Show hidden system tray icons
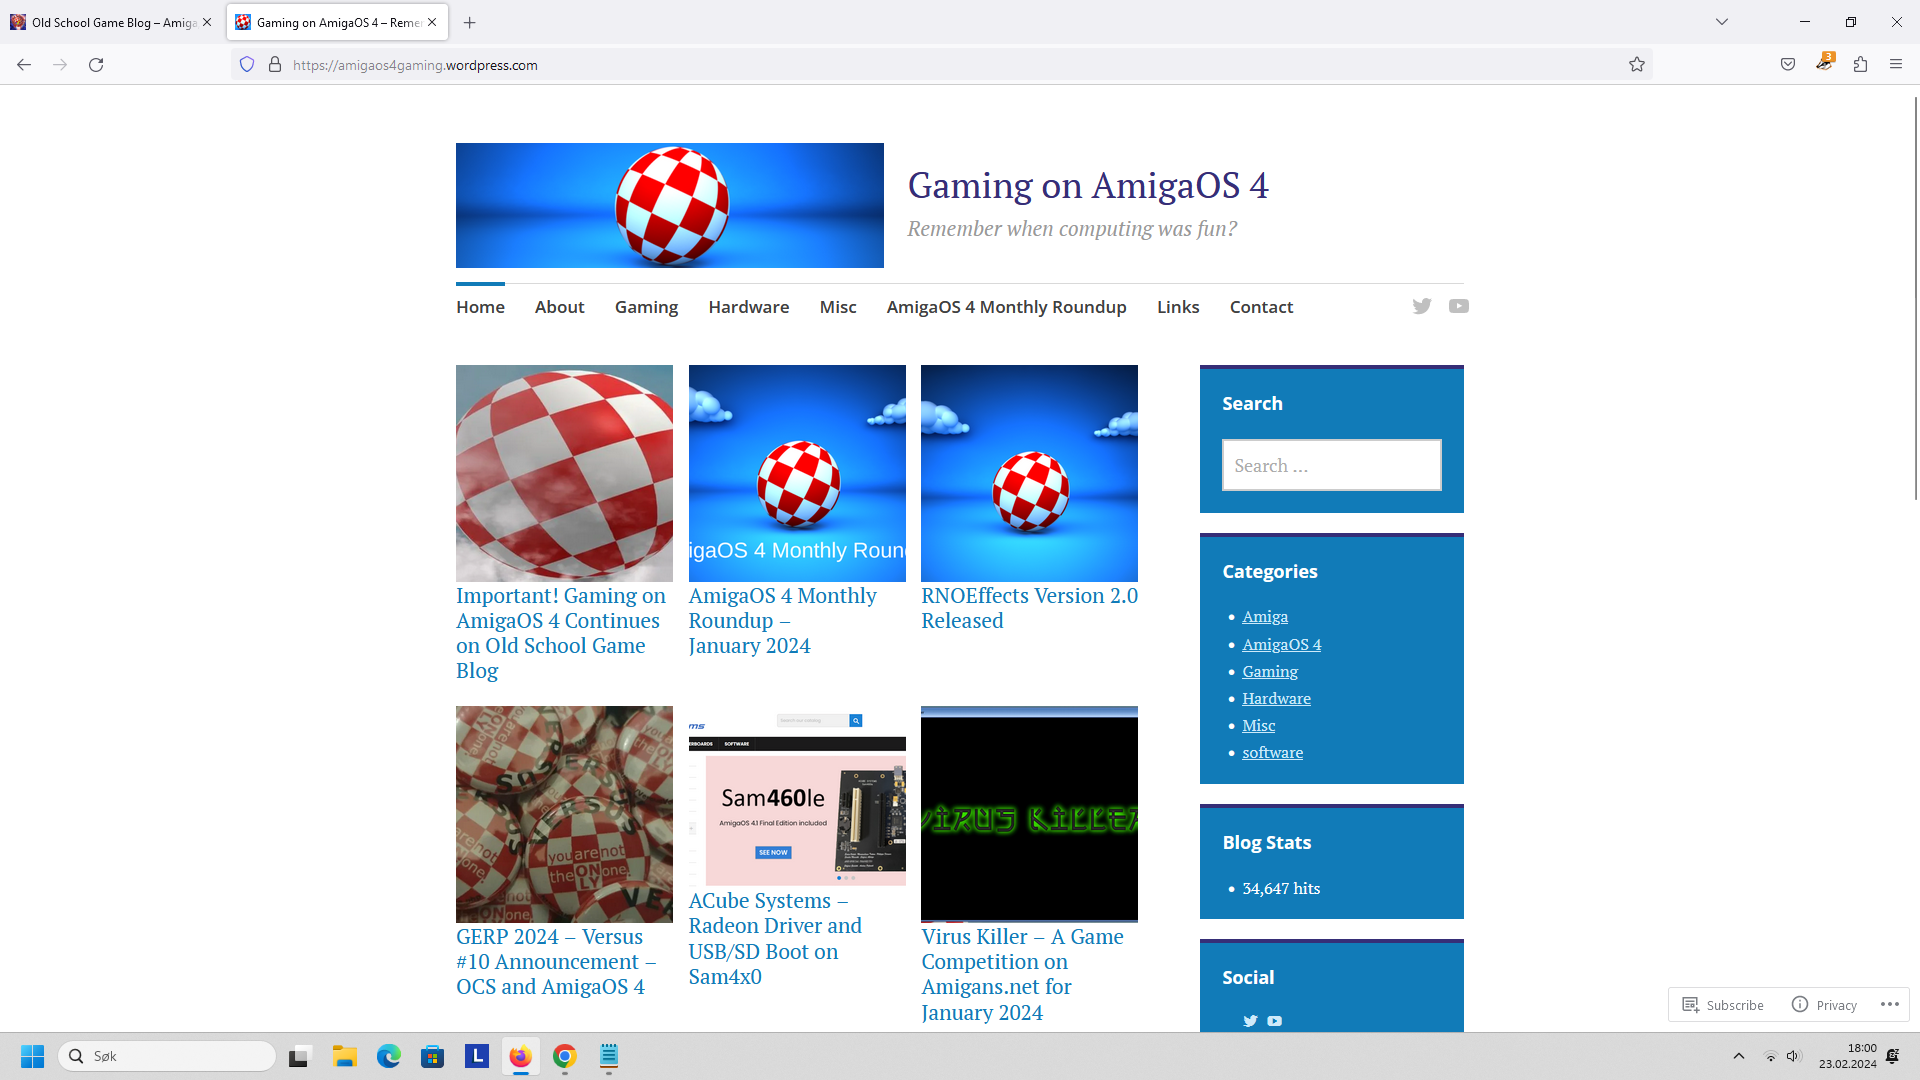 tap(1739, 1056)
